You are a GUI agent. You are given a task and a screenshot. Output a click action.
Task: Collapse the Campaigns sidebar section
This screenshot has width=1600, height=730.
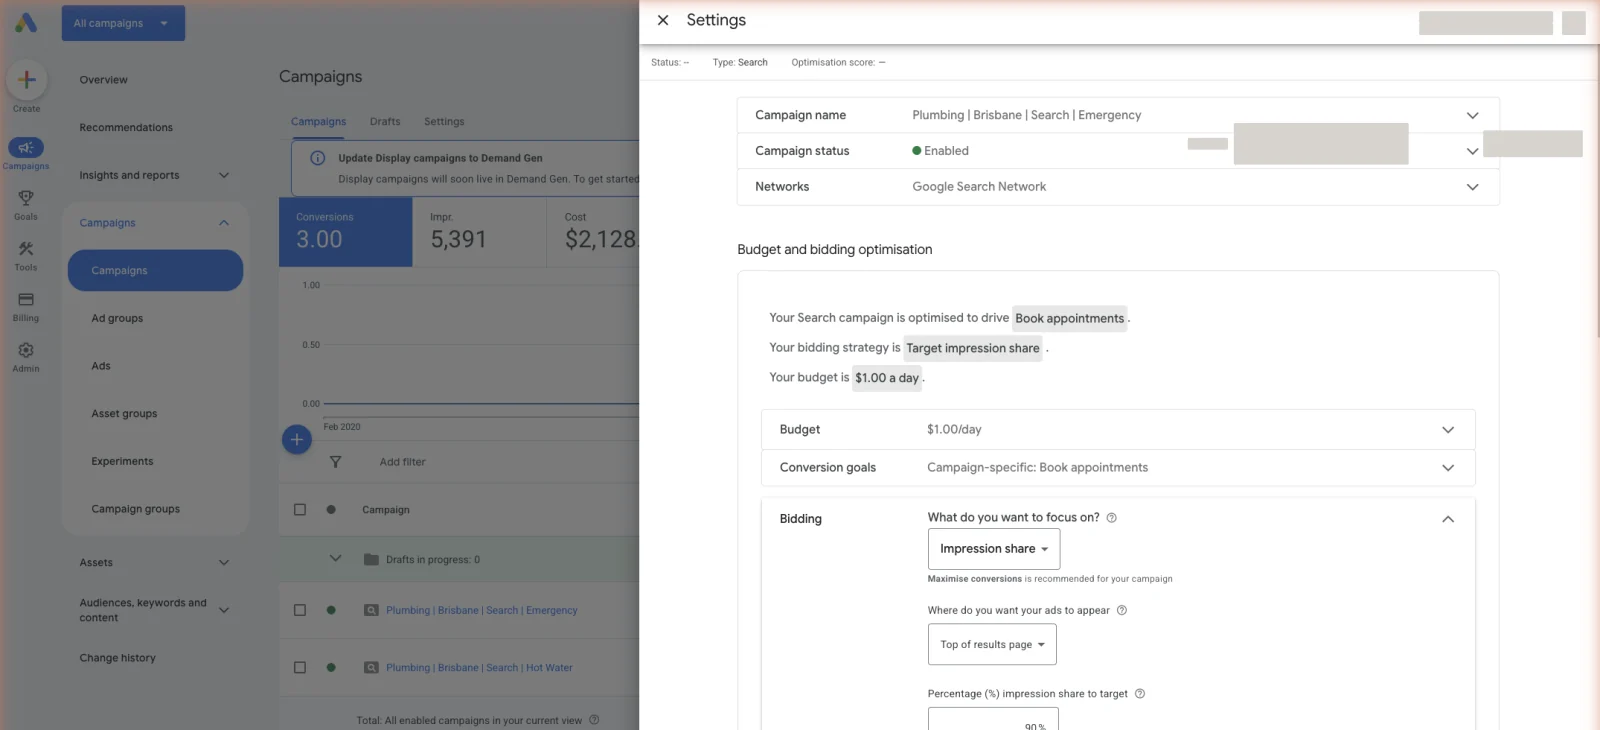coord(224,223)
